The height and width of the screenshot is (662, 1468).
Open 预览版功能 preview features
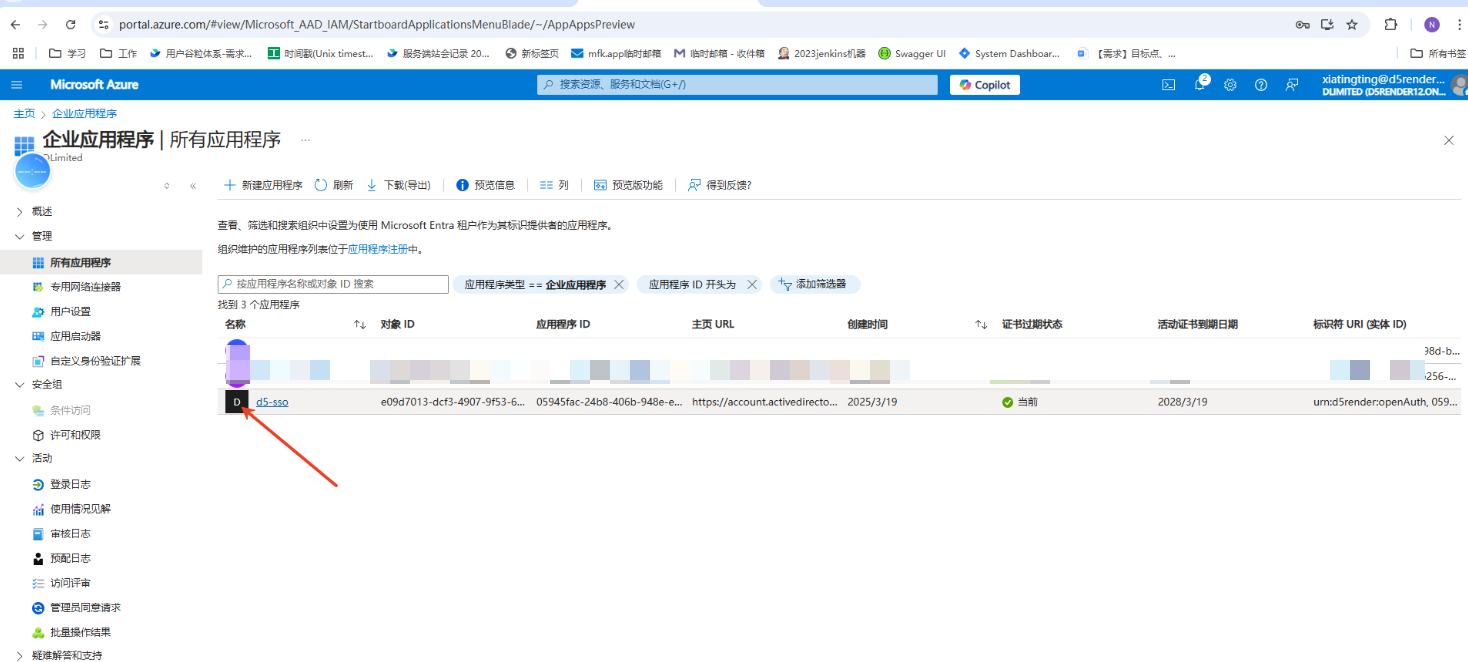[x=628, y=185]
